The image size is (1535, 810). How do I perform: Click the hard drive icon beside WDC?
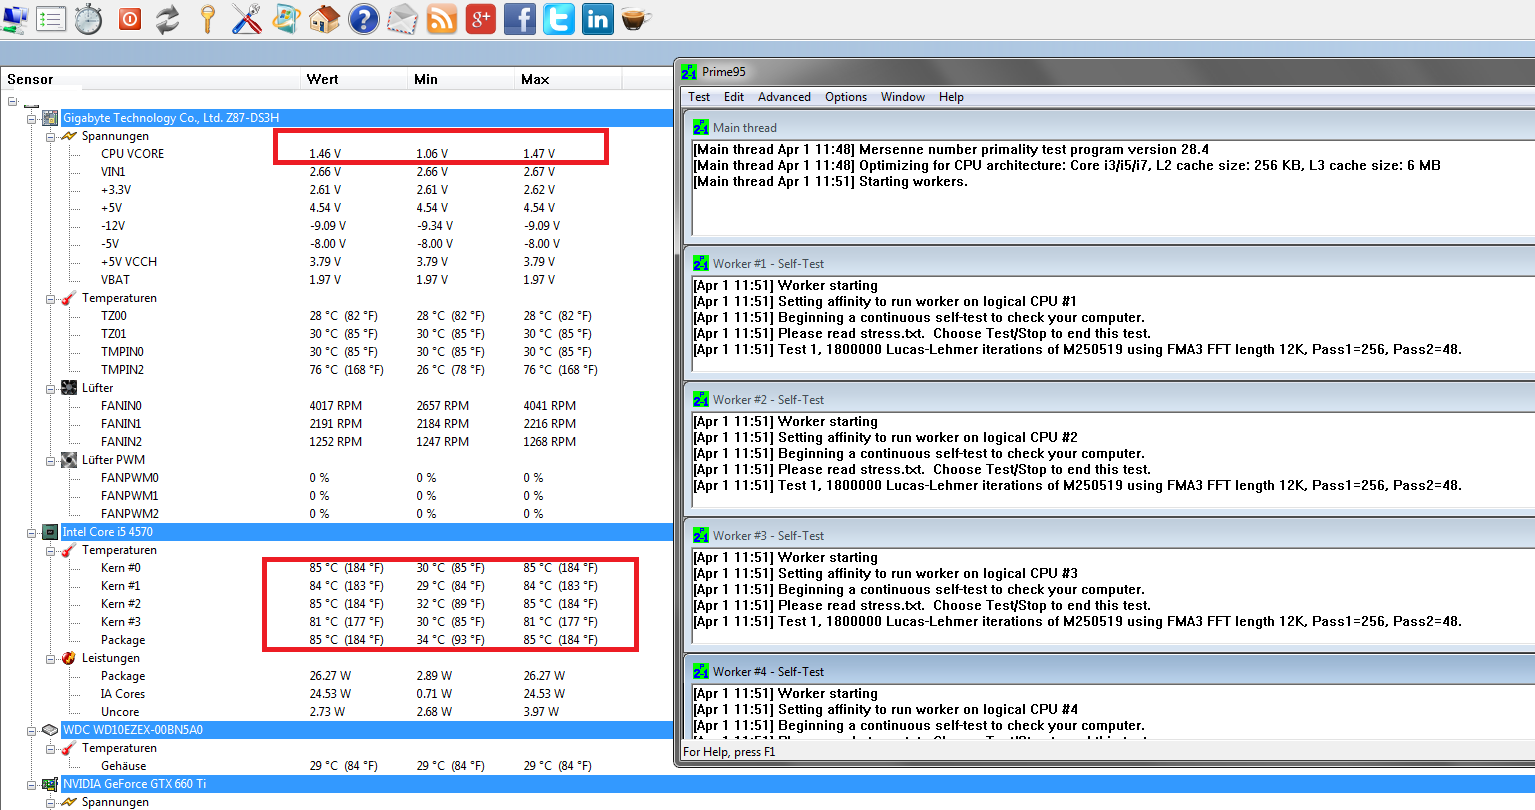click(50, 730)
